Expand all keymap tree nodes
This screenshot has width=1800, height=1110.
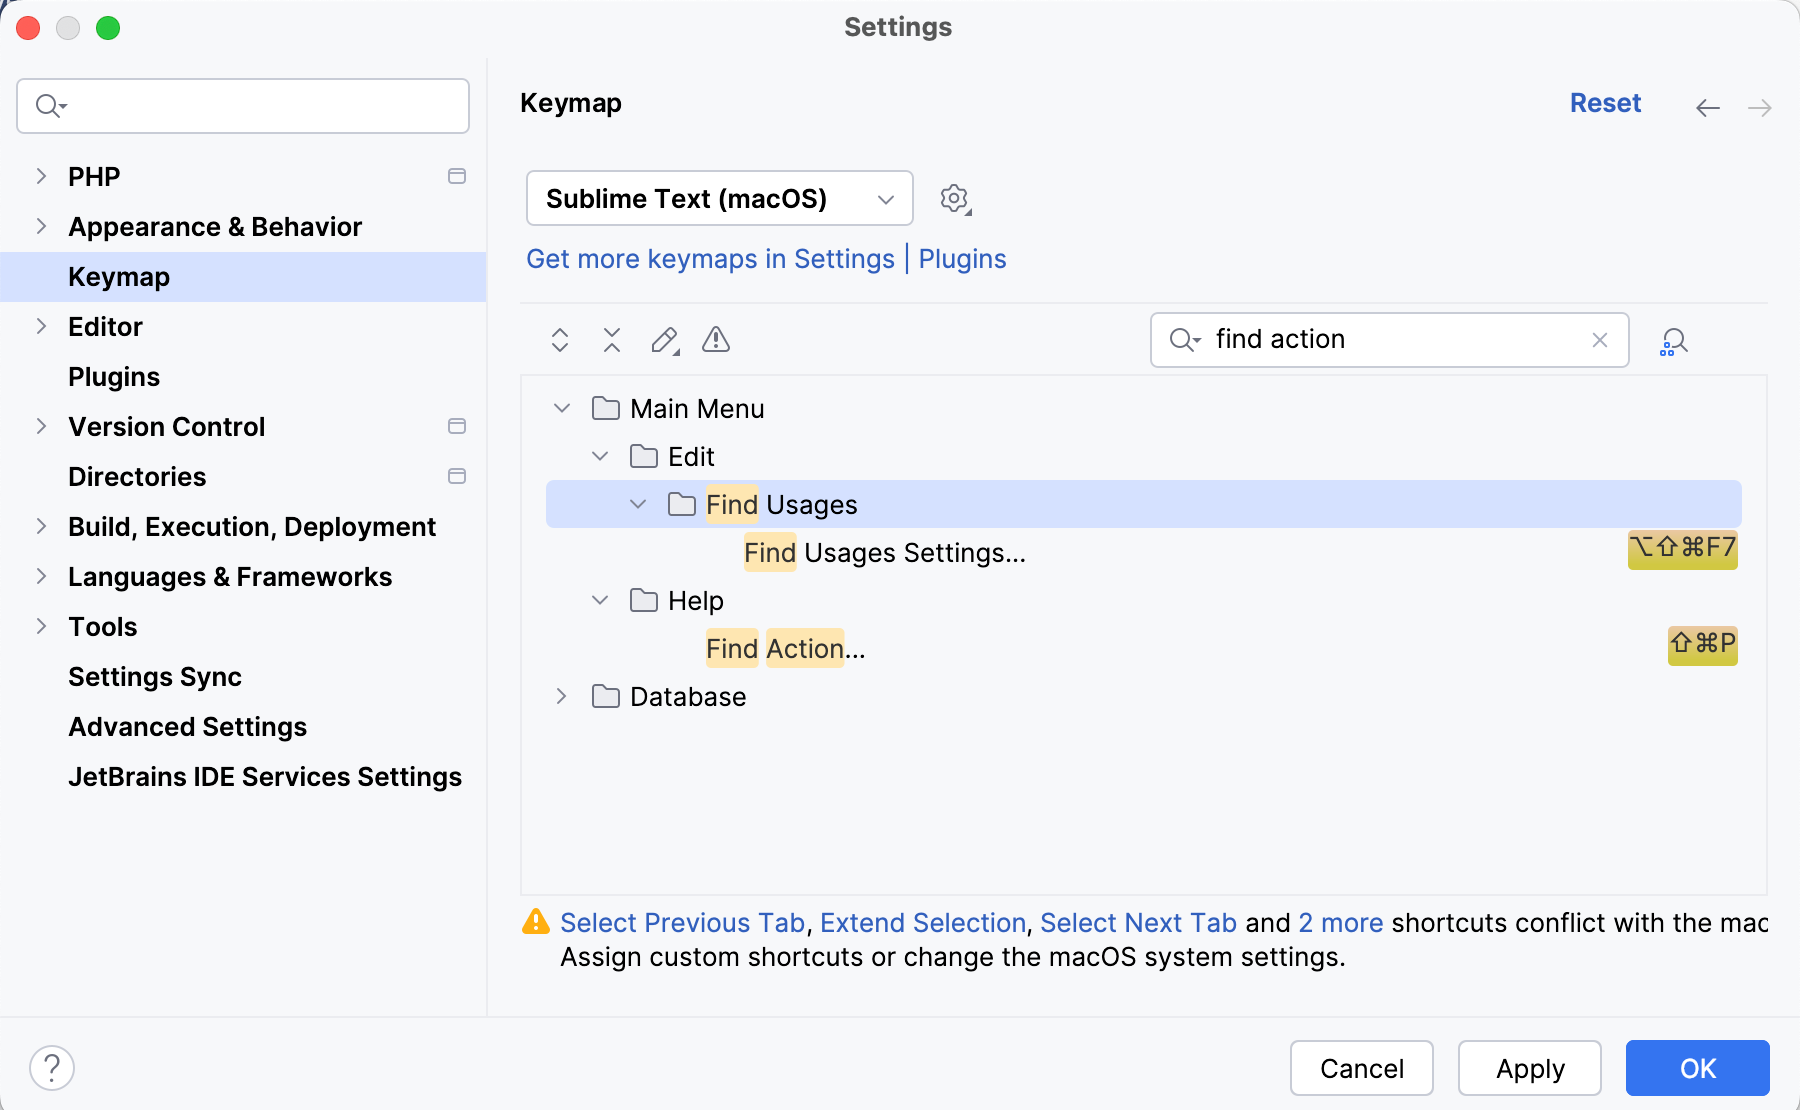(x=559, y=340)
